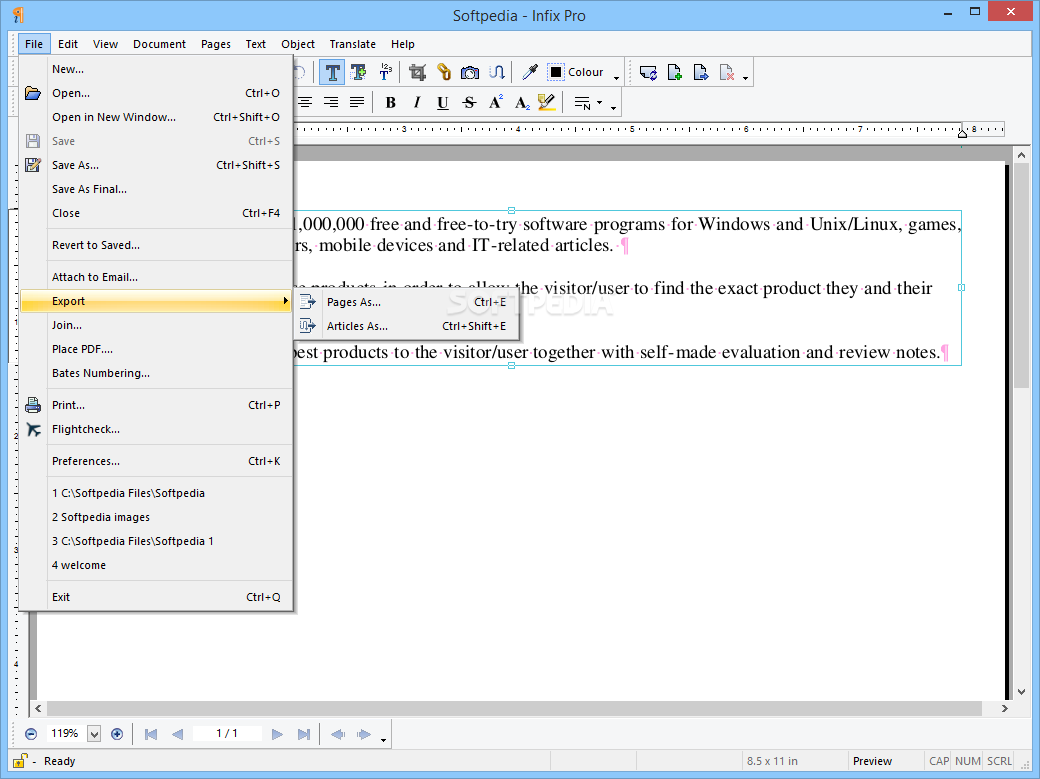Viewport: 1040px width, 779px height.
Task: Click the numbered text (T 123) tool
Action: [385, 72]
